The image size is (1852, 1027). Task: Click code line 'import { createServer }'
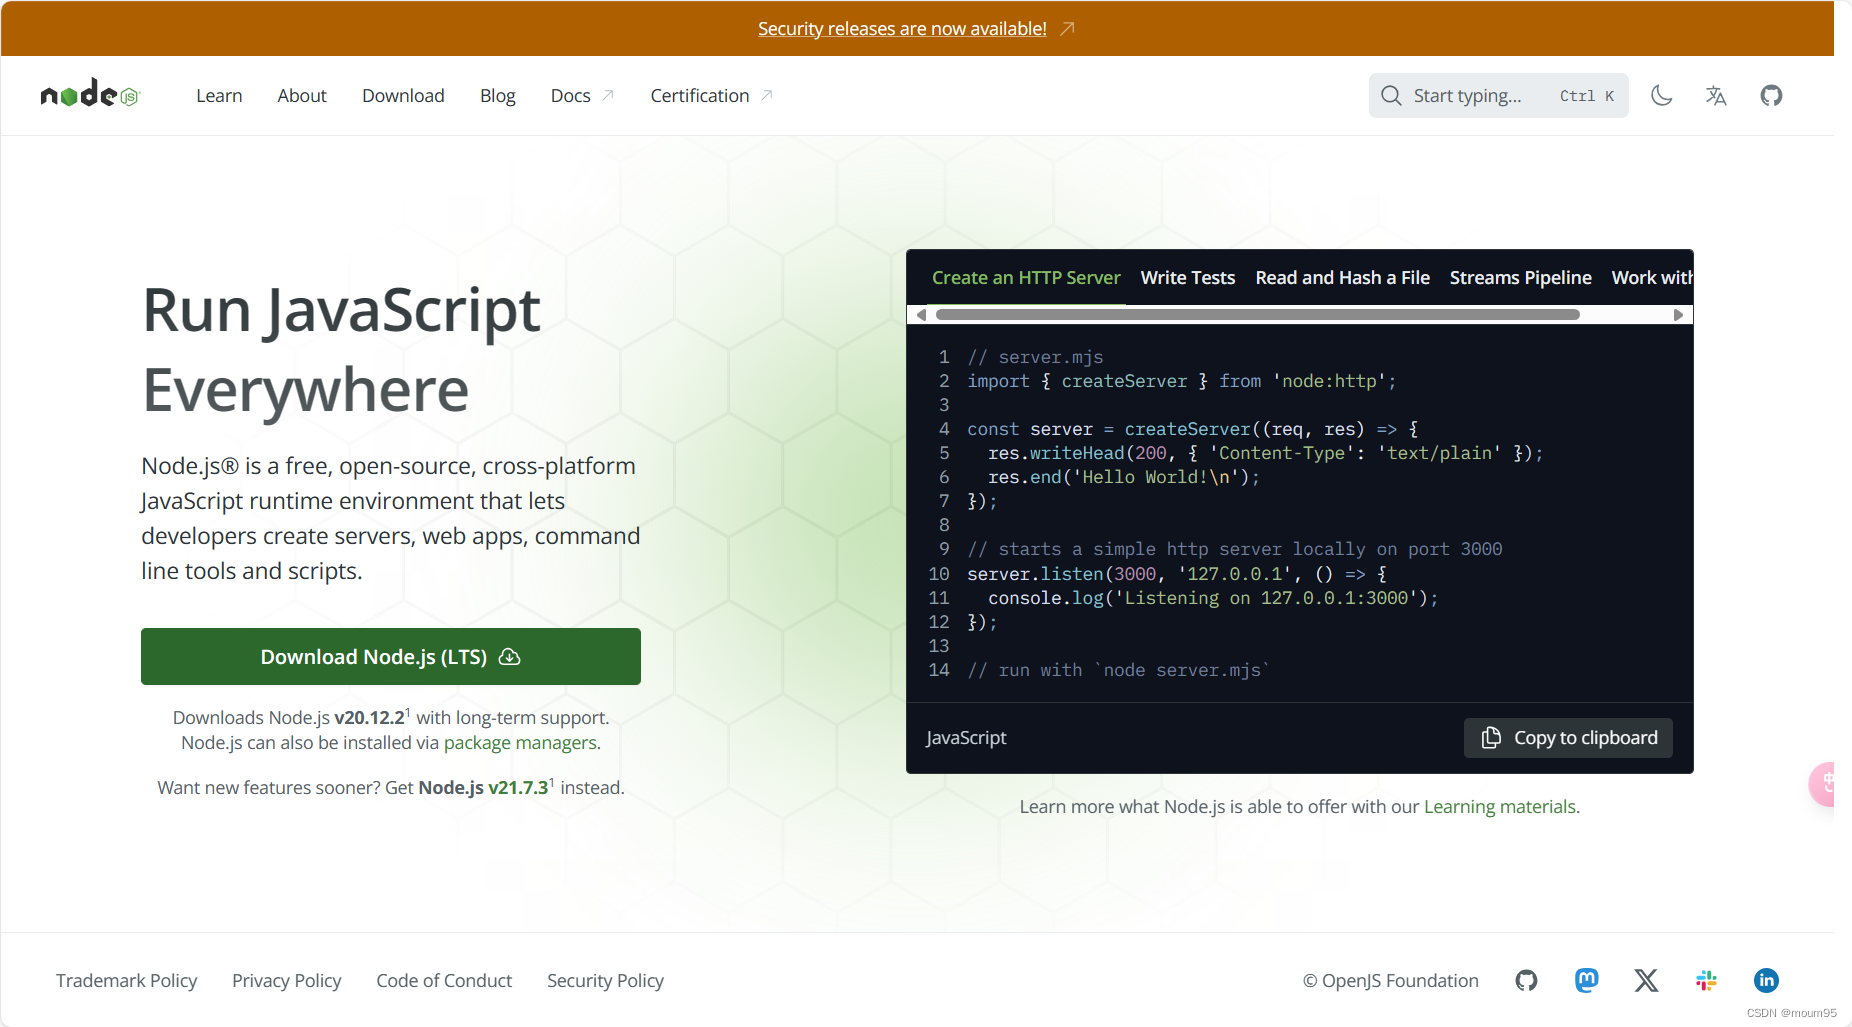[x=1181, y=381]
